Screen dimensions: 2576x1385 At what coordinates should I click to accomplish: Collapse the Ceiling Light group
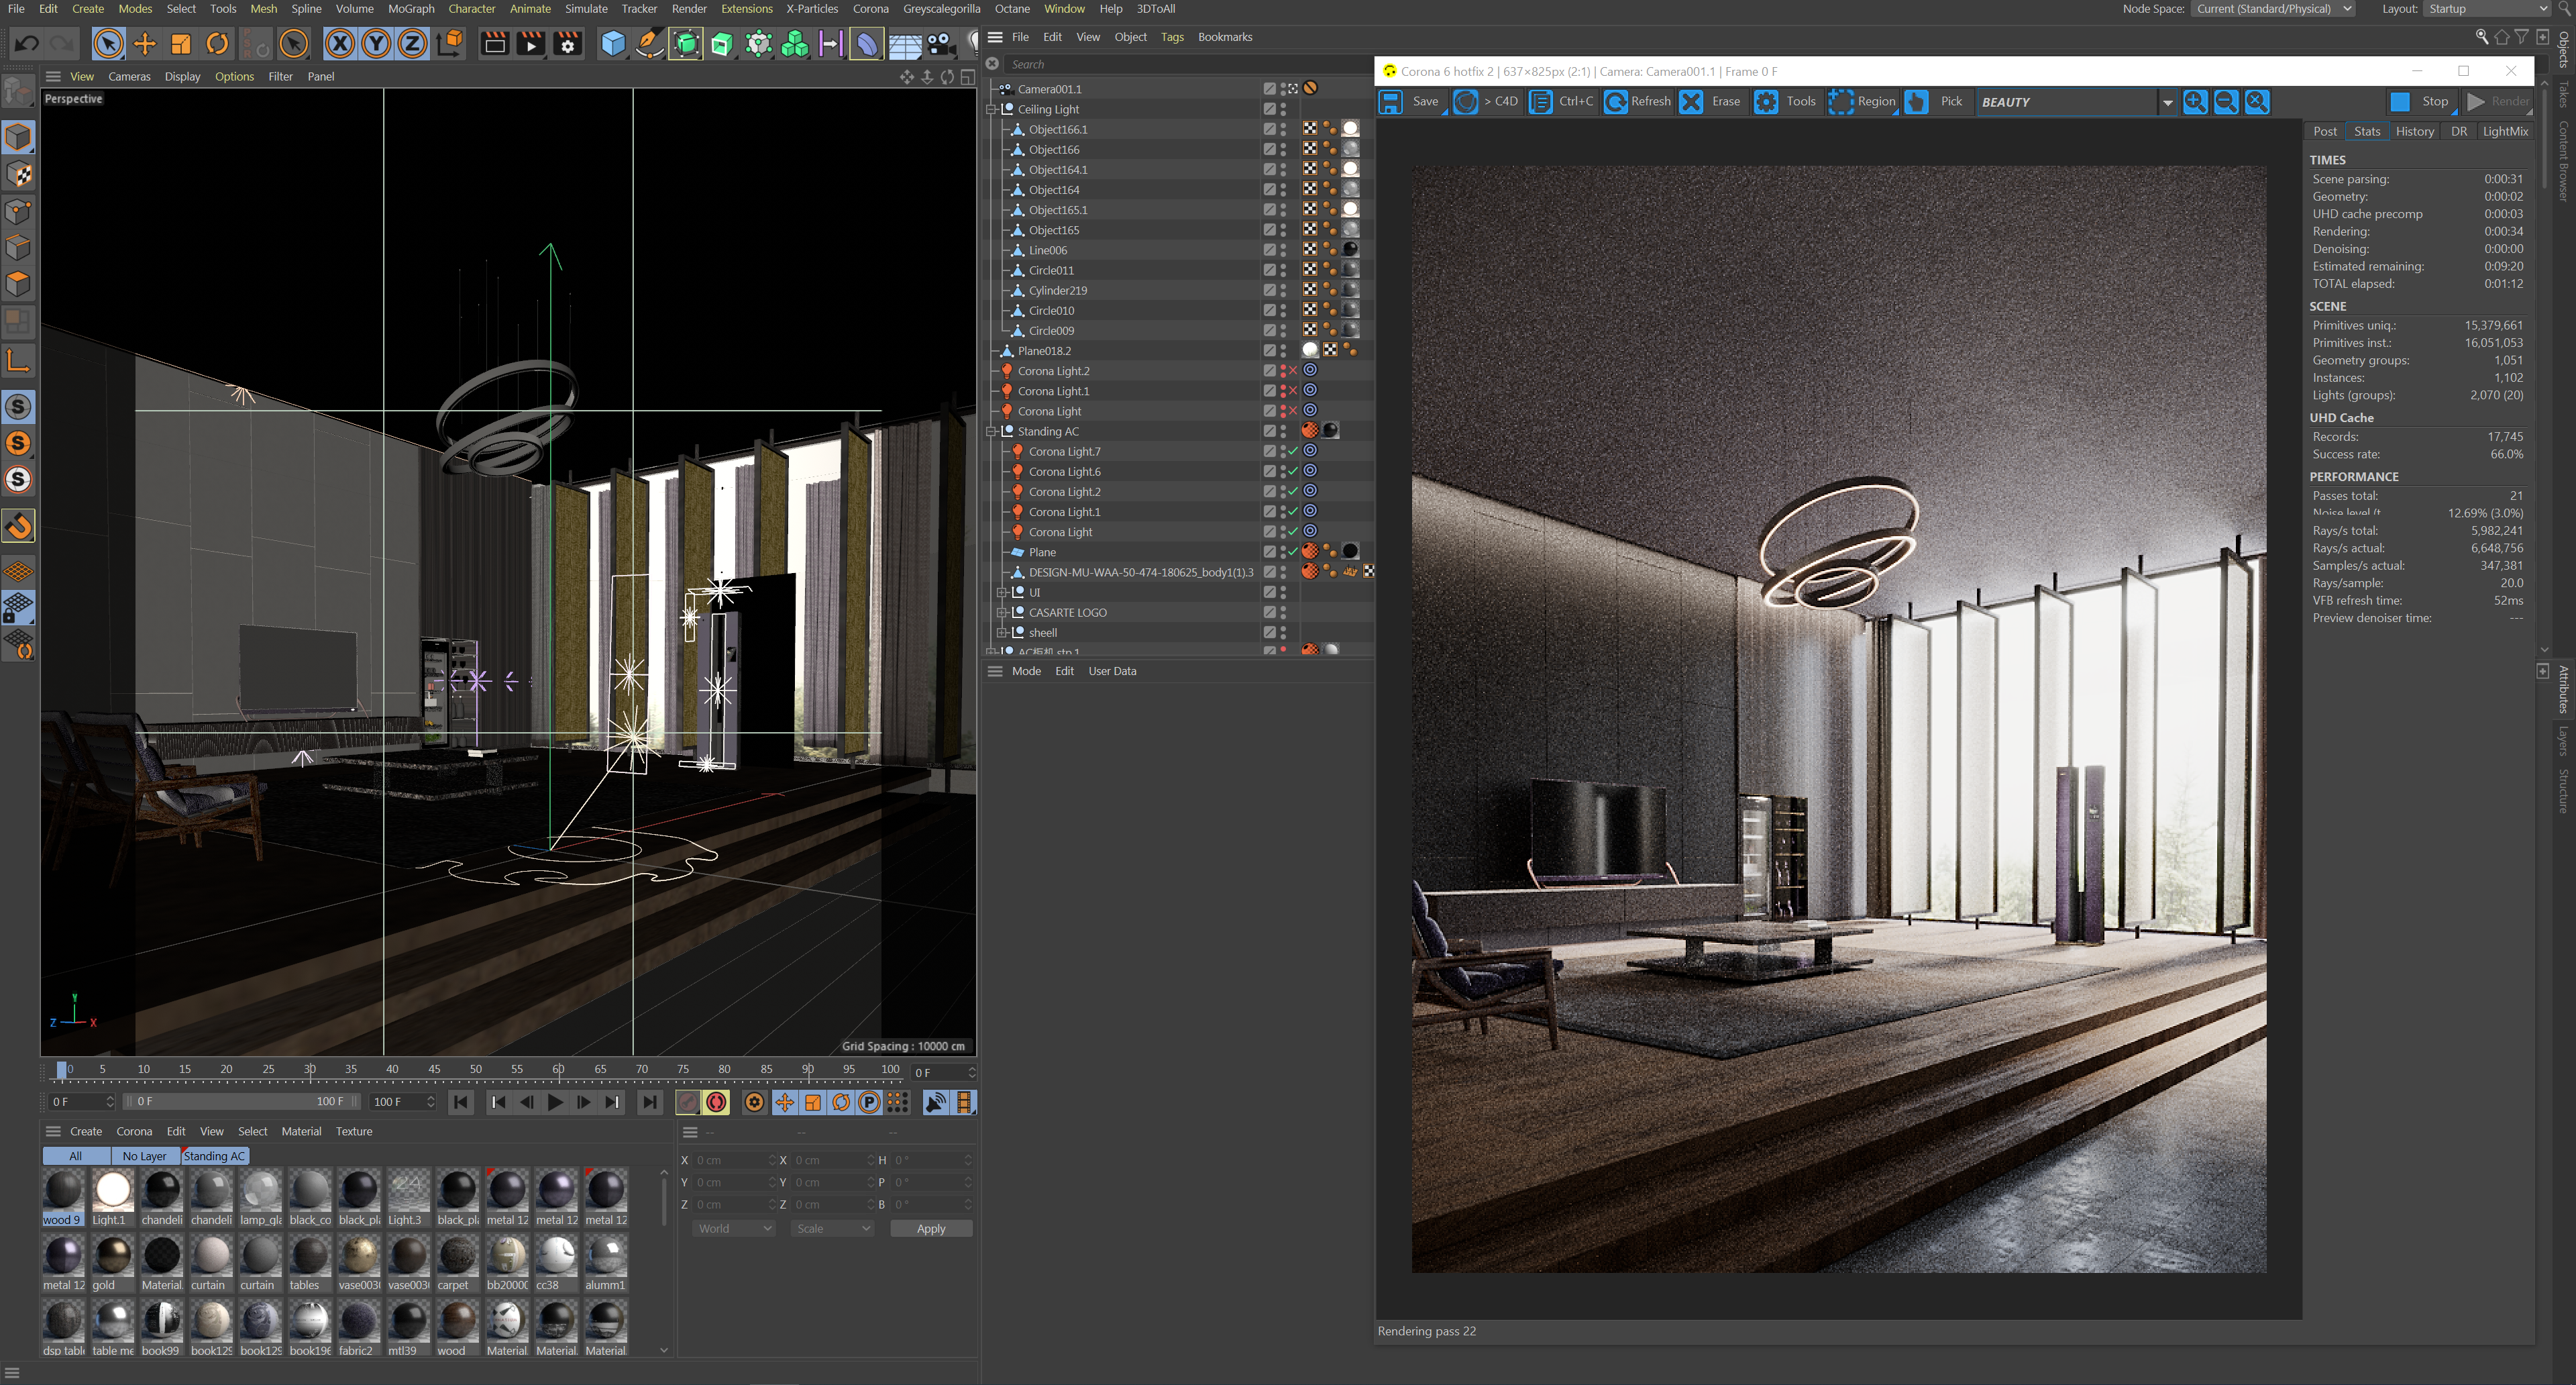(992, 109)
